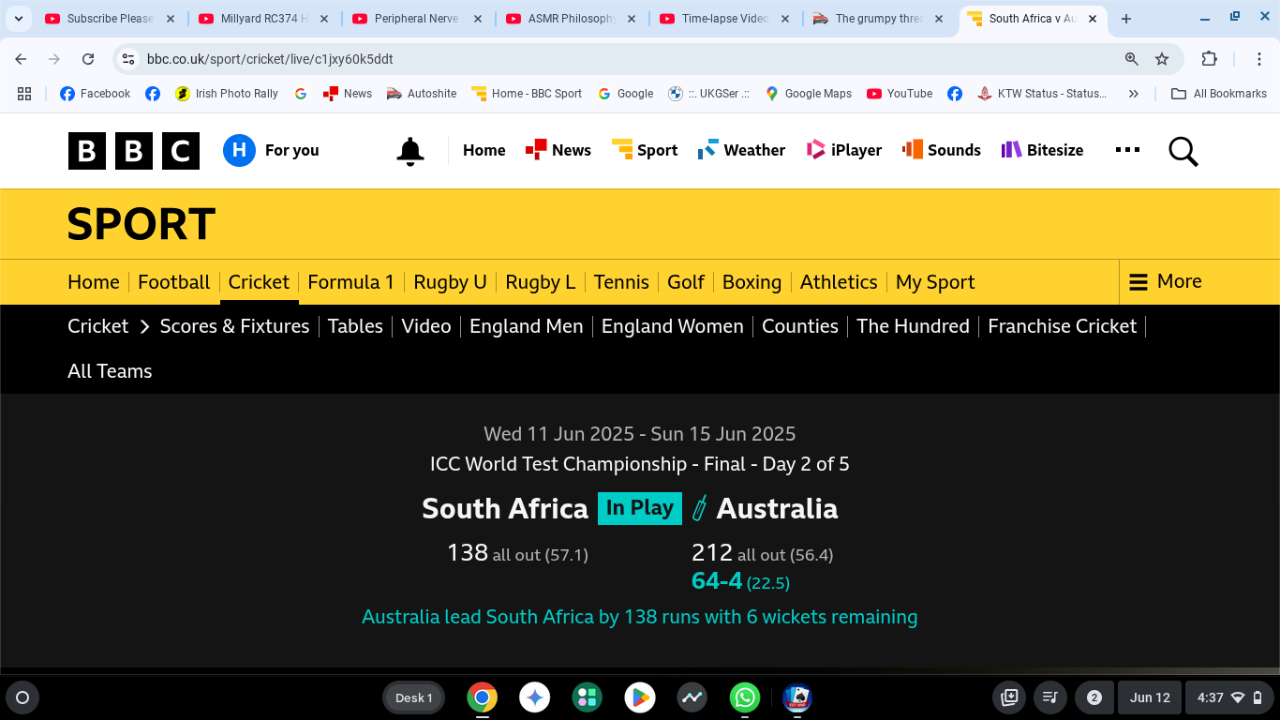
Task: Open the green grid app in shelf
Action: coord(587,697)
